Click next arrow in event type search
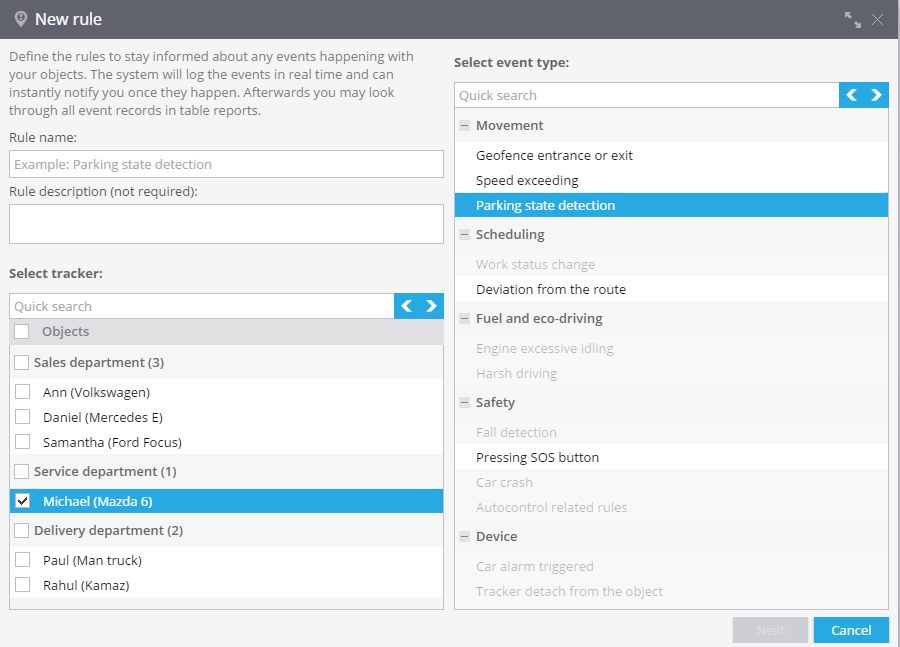The image size is (900, 647). (x=876, y=95)
